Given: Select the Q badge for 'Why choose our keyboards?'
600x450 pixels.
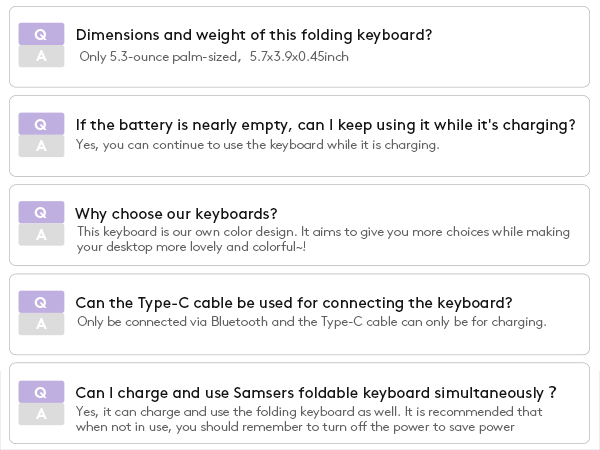Looking at the screenshot, I should coord(41,213).
